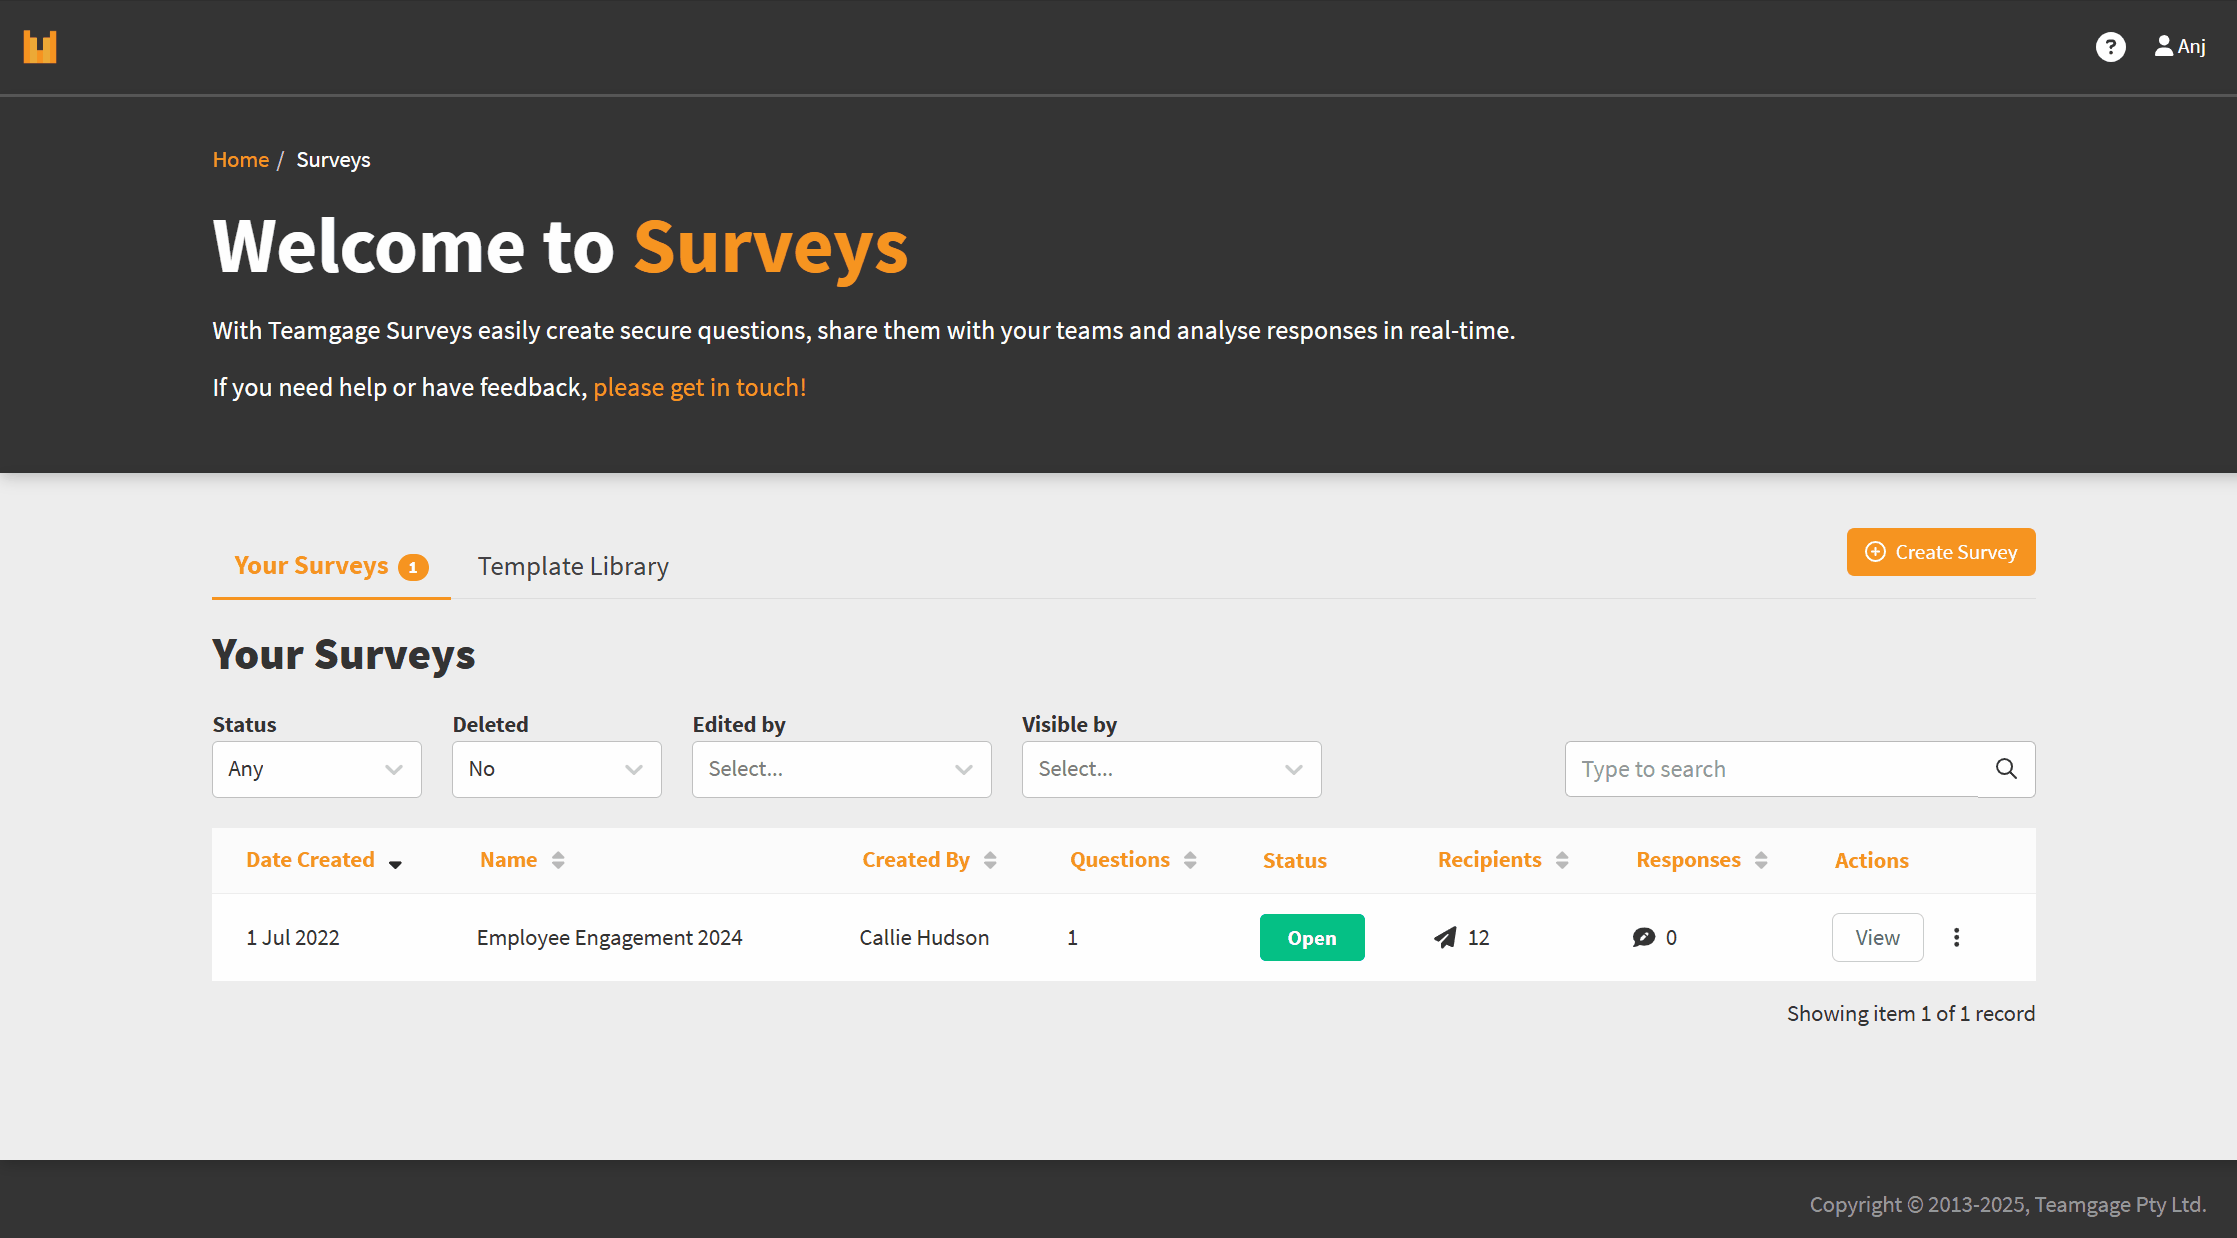Open the Deleted filter dropdown

(x=557, y=769)
